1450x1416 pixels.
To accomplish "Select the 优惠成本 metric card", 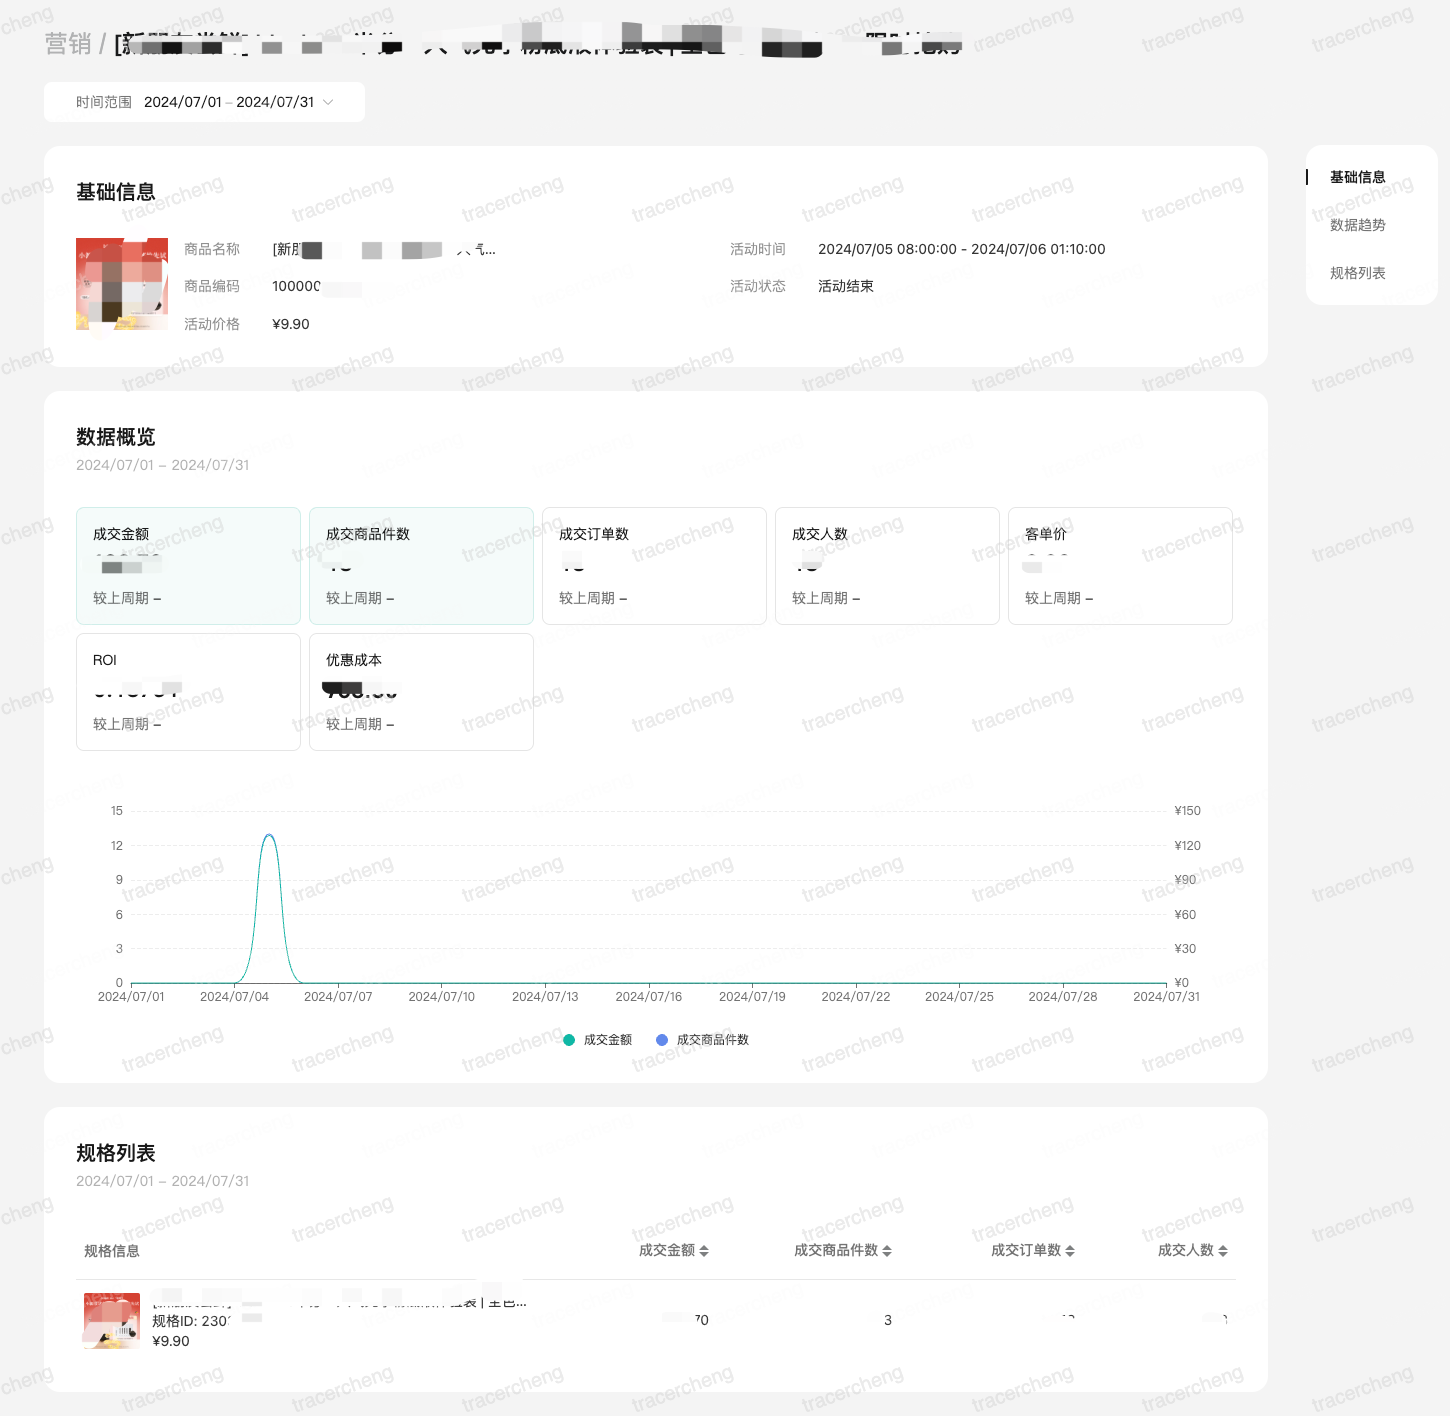I will click(x=421, y=692).
